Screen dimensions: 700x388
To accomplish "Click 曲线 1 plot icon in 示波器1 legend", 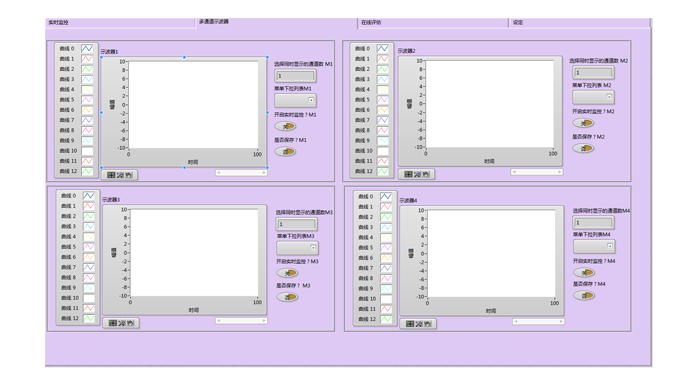I will pos(87,58).
